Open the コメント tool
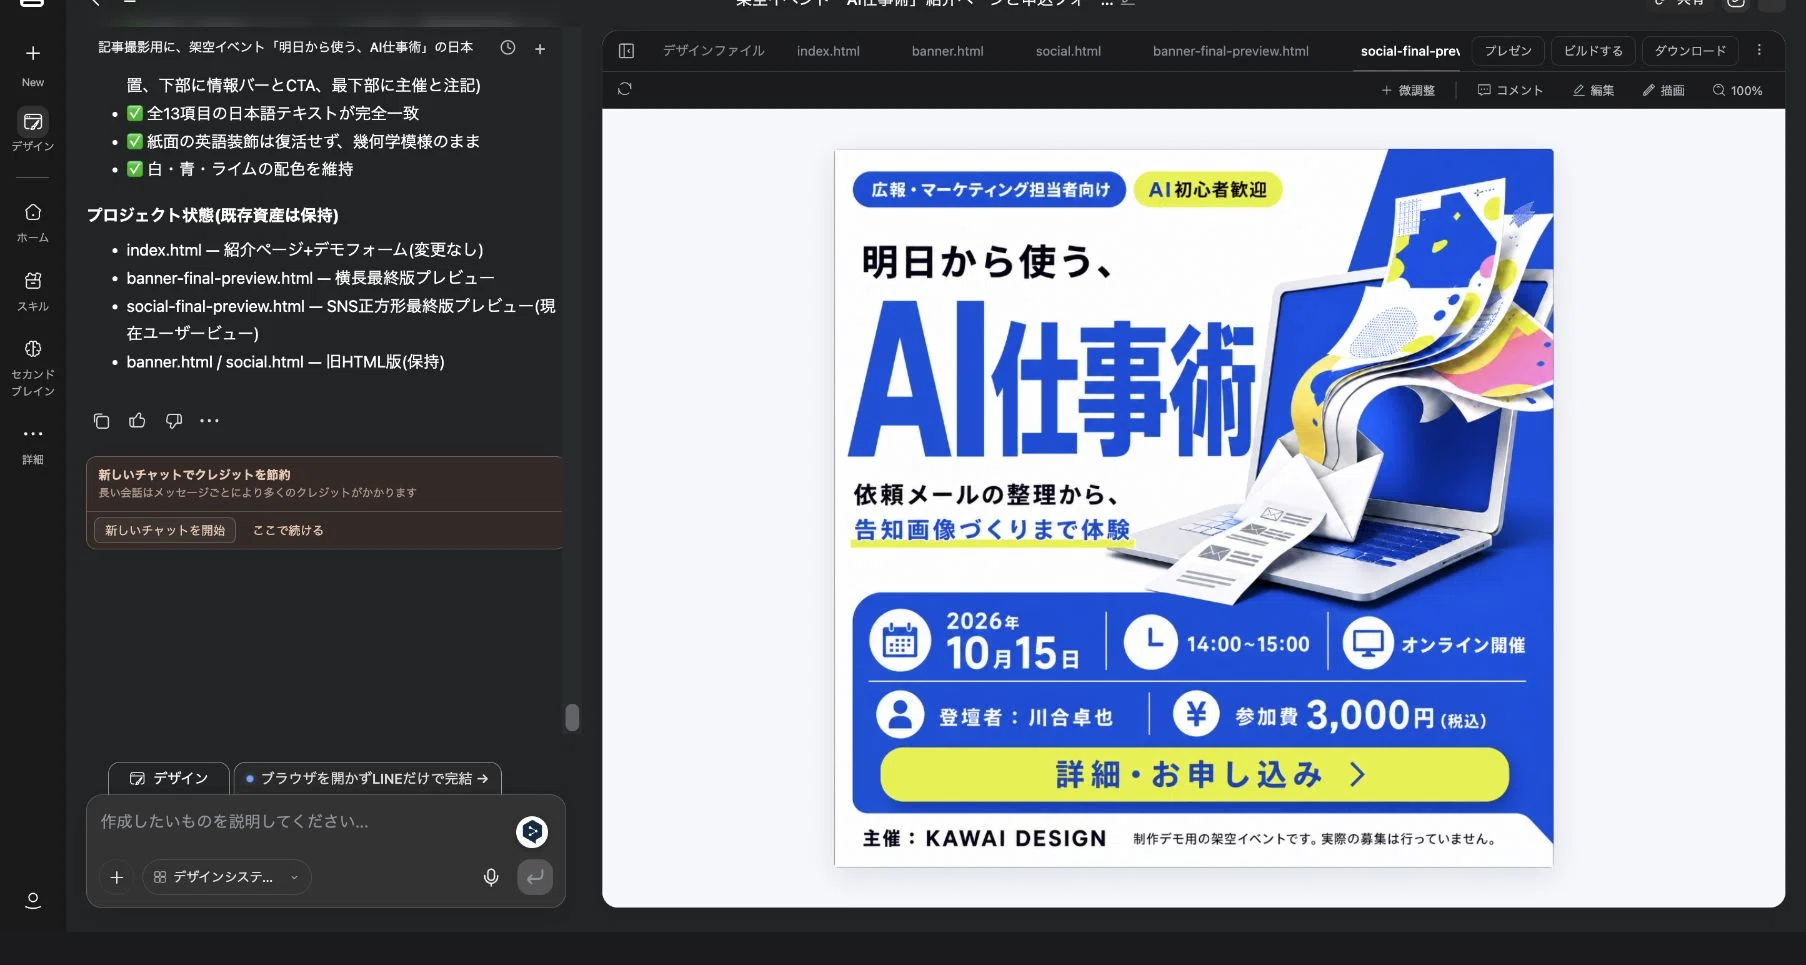 1510,90
